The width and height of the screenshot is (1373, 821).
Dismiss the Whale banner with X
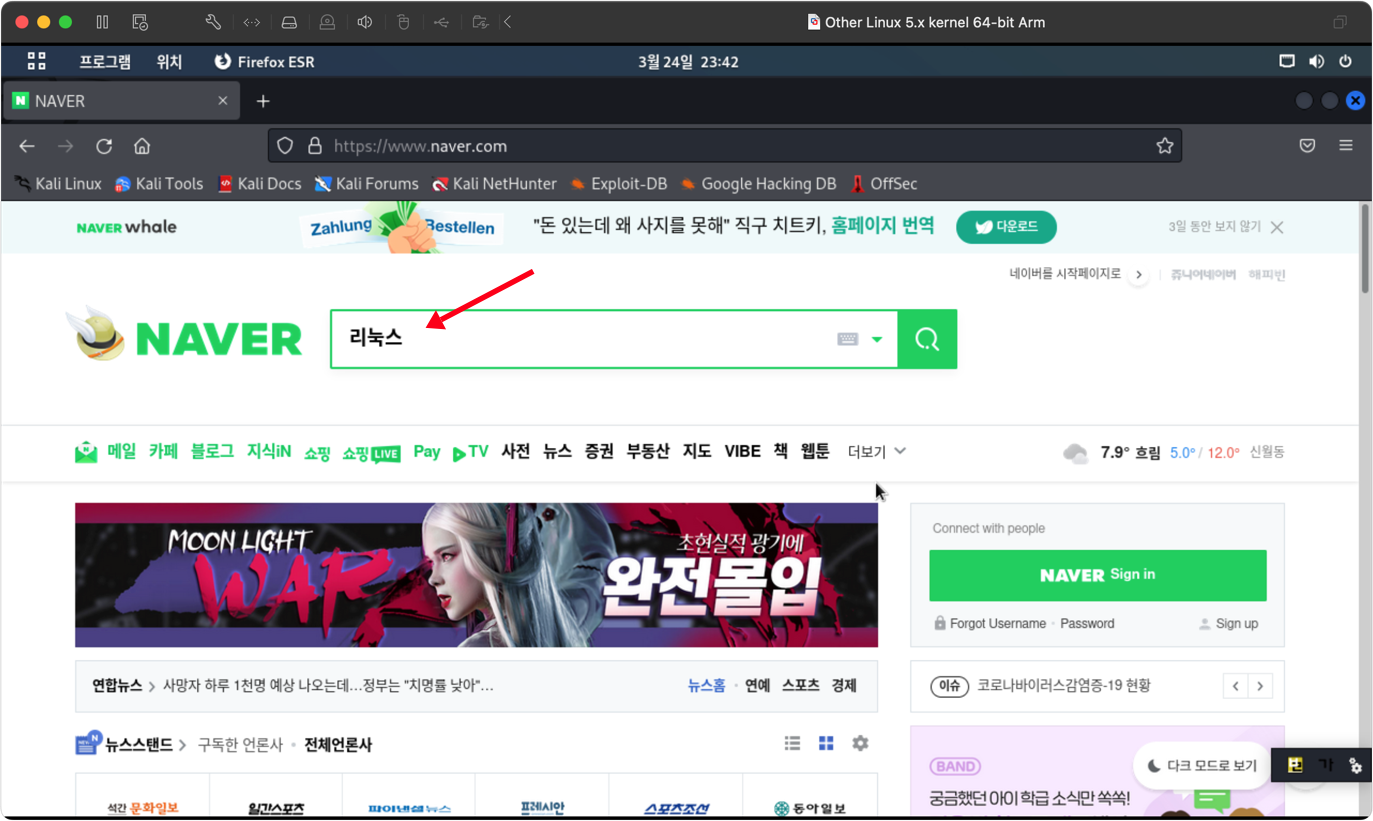click(x=1277, y=227)
